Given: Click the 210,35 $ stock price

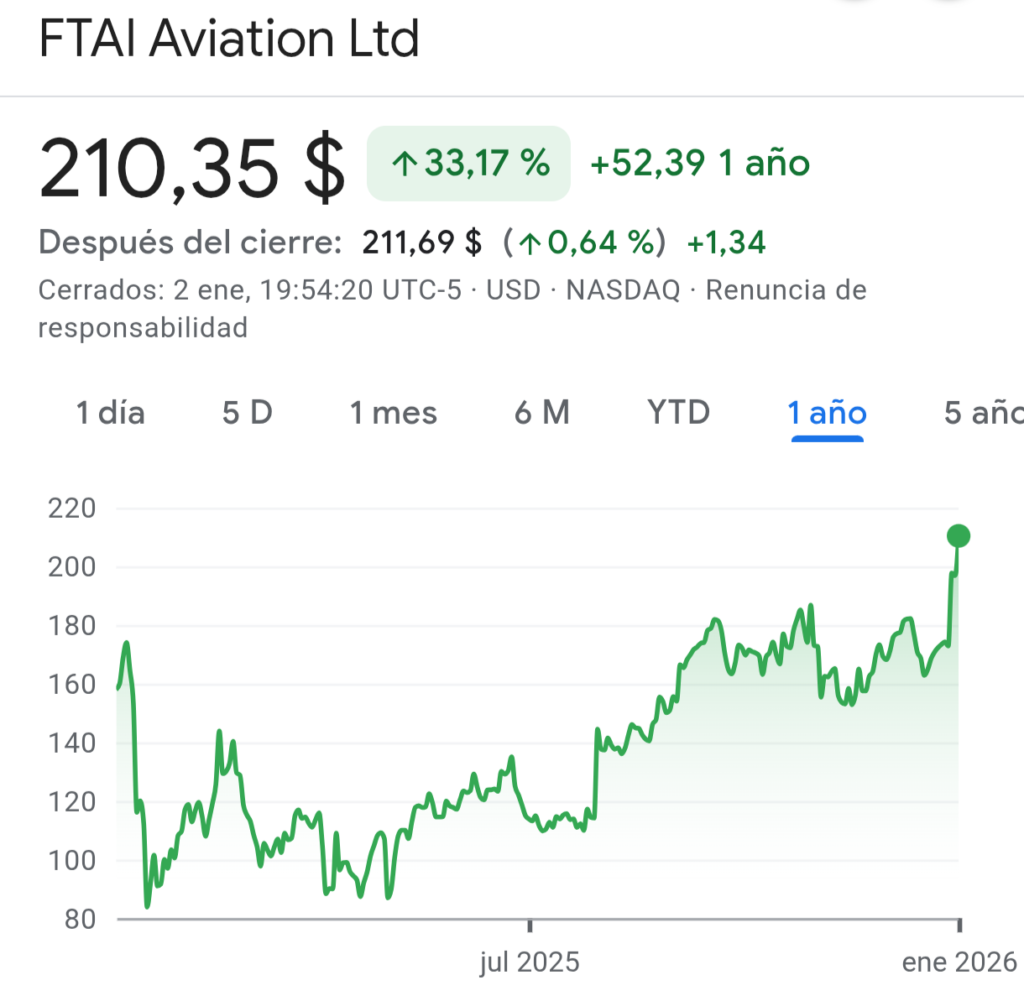Looking at the screenshot, I should pos(192,166).
